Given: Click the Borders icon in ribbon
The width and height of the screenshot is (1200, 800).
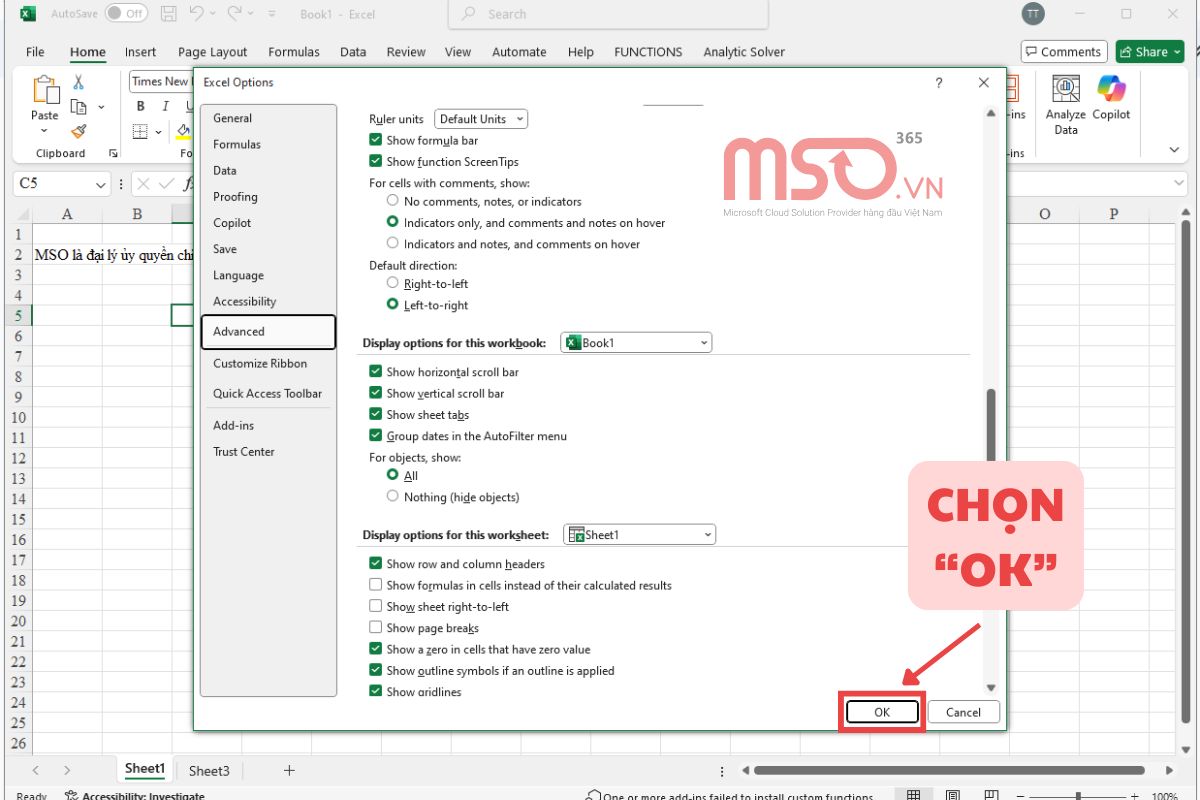Looking at the screenshot, I should pos(140,131).
